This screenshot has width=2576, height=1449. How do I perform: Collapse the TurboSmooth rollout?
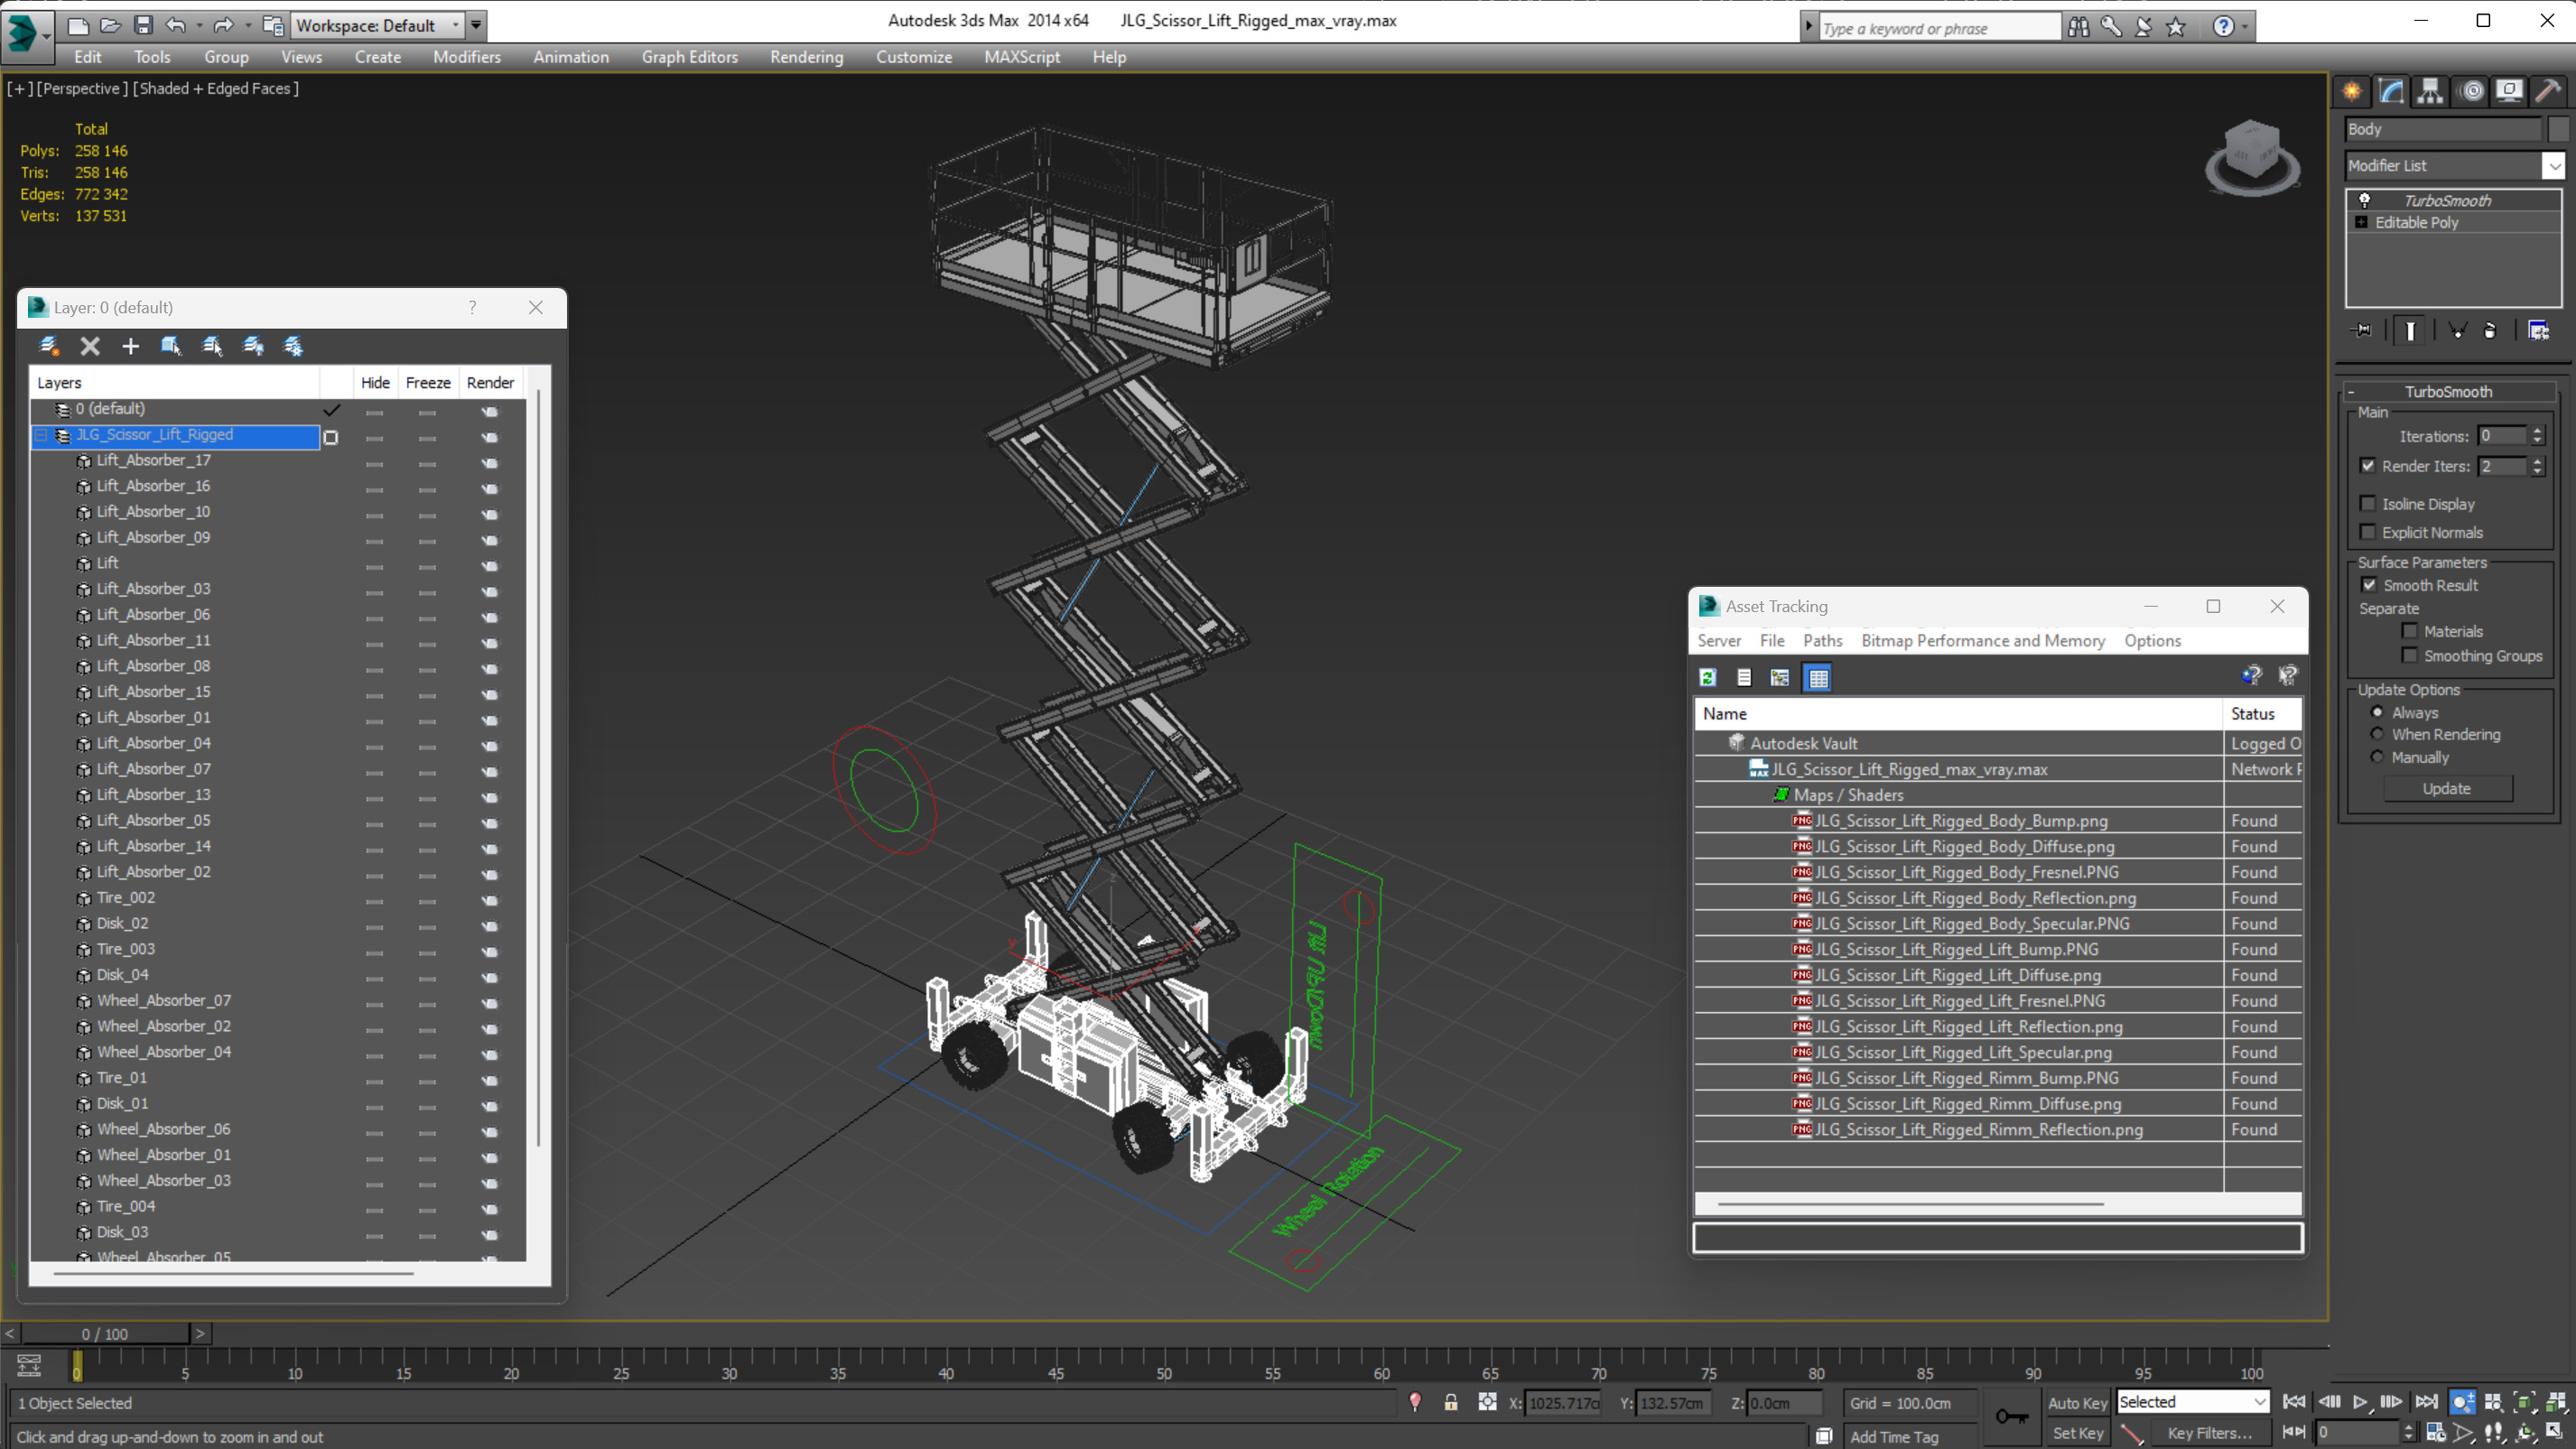click(x=2351, y=392)
